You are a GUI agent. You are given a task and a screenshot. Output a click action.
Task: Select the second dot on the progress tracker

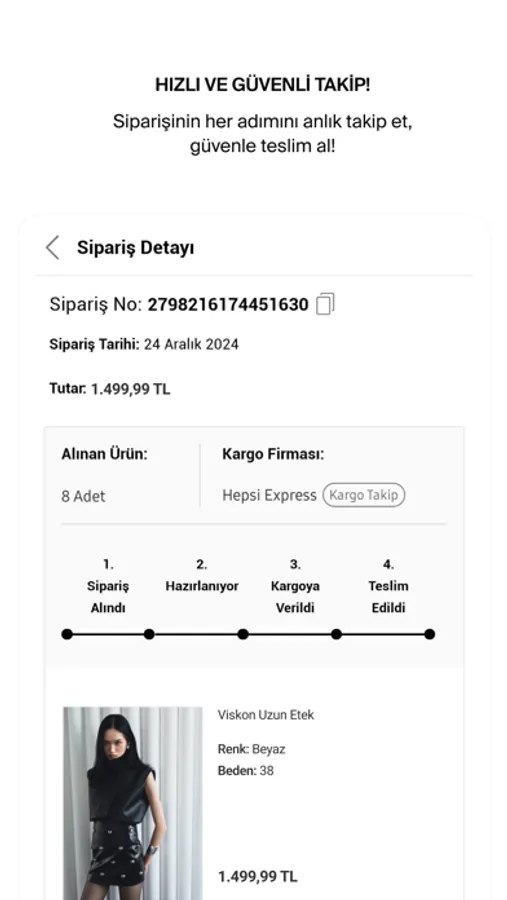[149, 634]
